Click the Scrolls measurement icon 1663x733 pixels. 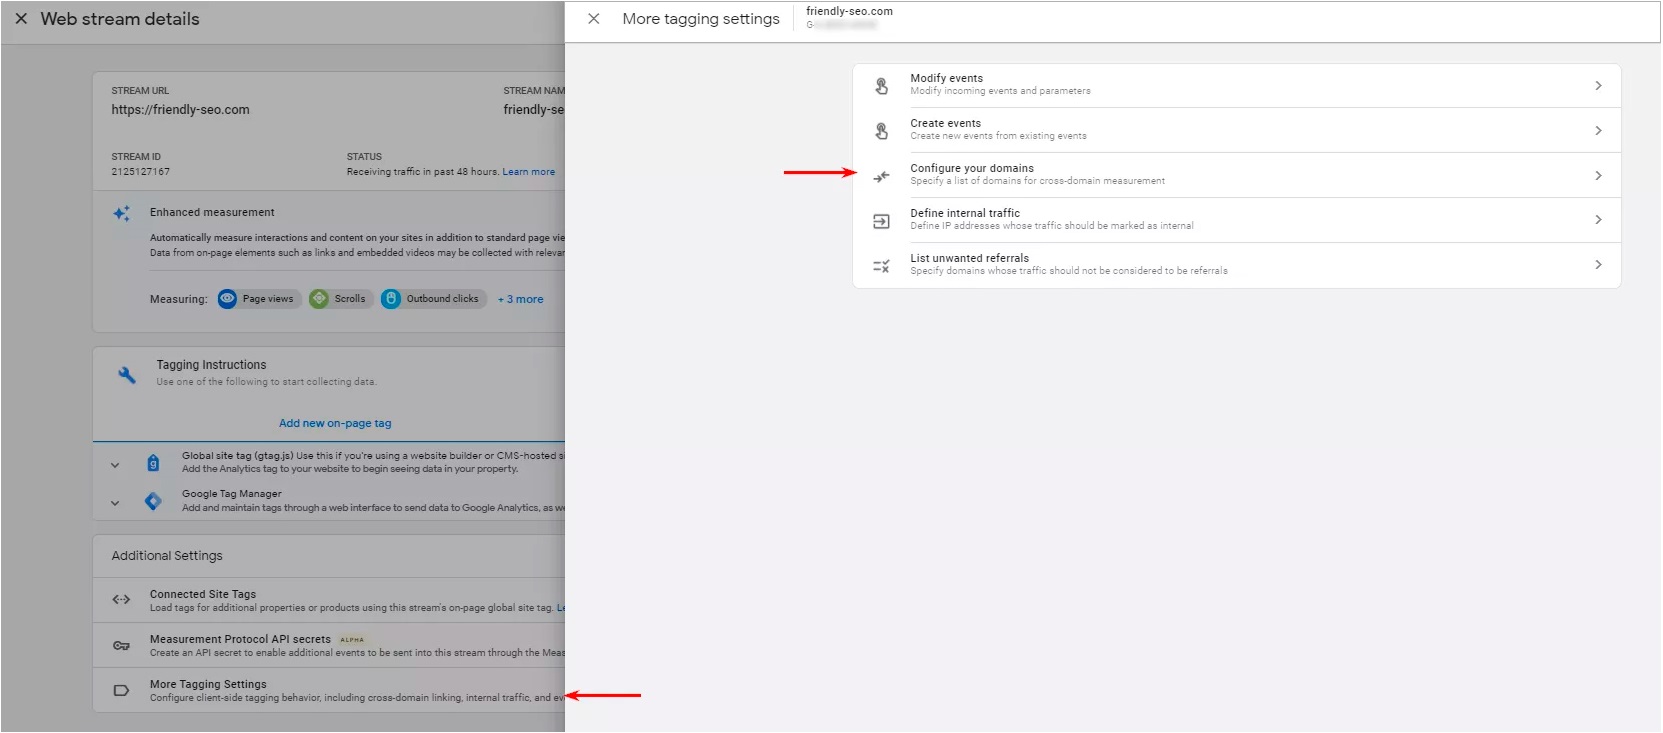[319, 299]
